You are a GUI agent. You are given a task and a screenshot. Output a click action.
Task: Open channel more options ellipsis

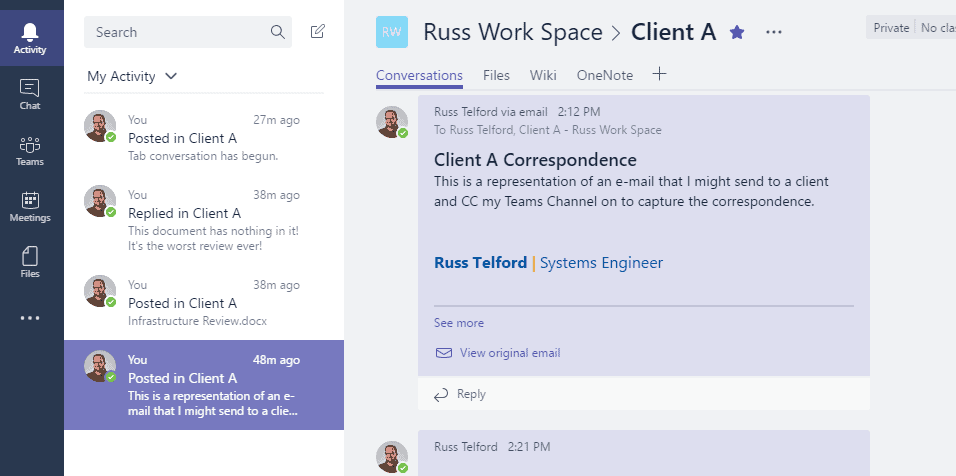coord(774,32)
